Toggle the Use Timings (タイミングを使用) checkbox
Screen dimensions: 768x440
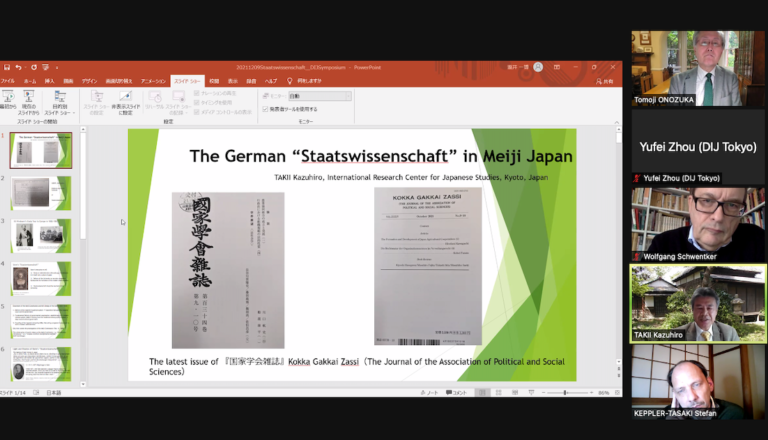coord(196,102)
